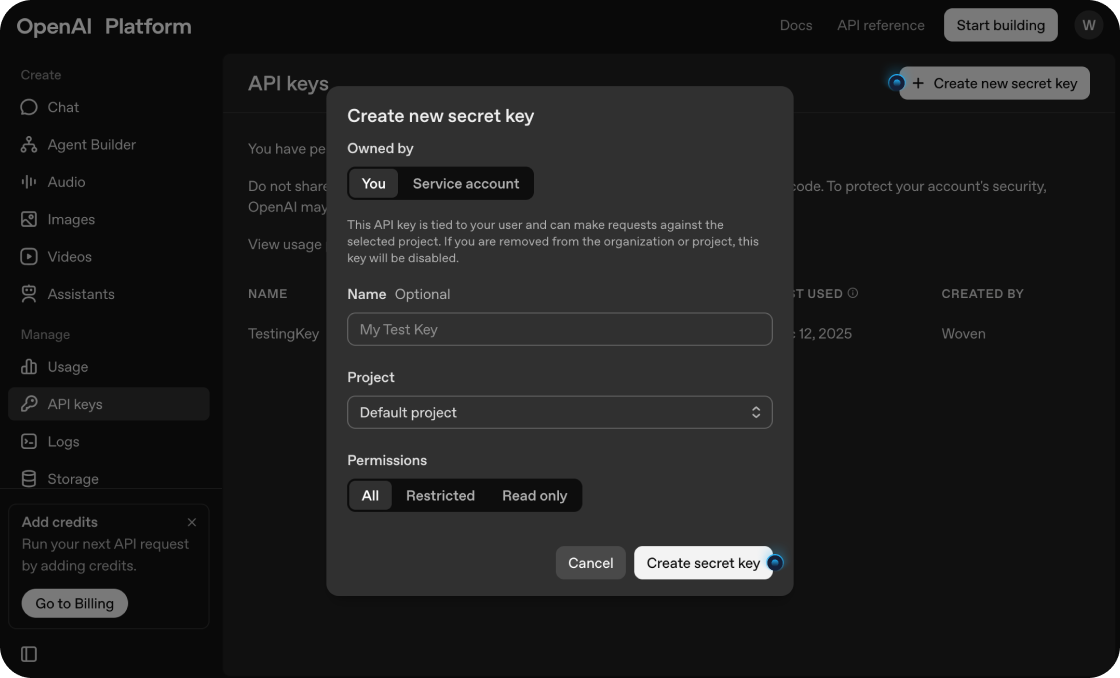Set permissions to Restricted

[x=440, y=495]
